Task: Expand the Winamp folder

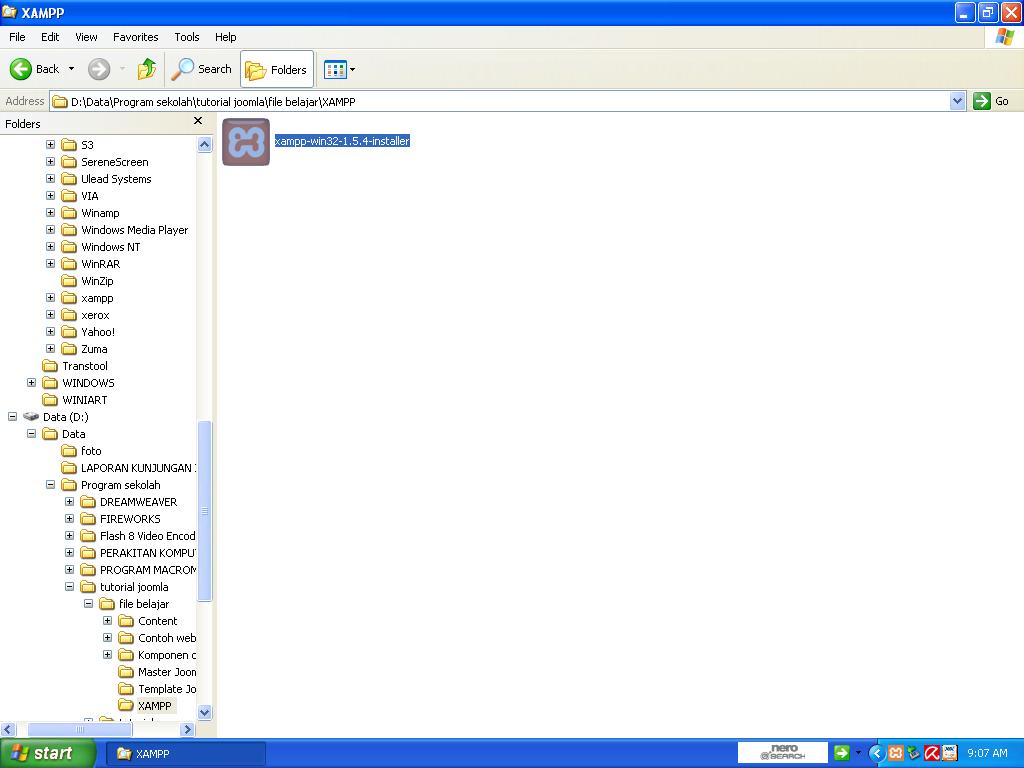Action: tap(50, 212)
